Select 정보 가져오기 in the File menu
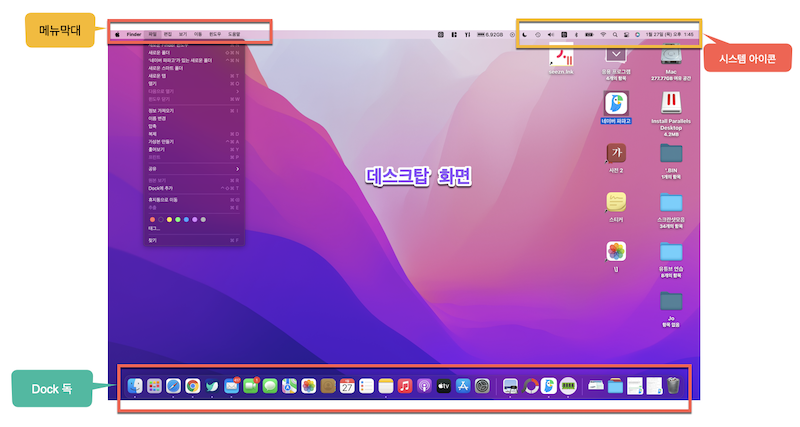800x427 pixels. [193, 111]
